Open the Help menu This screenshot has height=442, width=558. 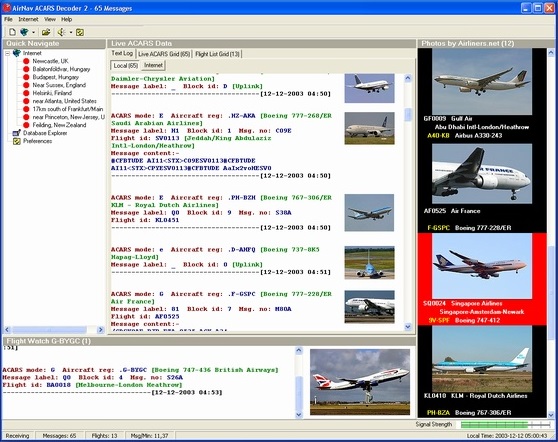pos(67,19)
